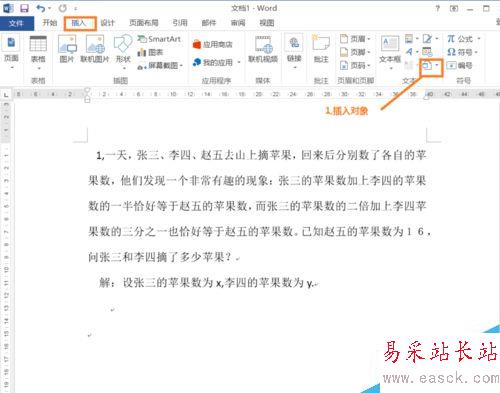Switch to the 邮件 (Mailings) tab
Image resolution: width=500 pixels, height=393 pixels.
tap(209, 23)
